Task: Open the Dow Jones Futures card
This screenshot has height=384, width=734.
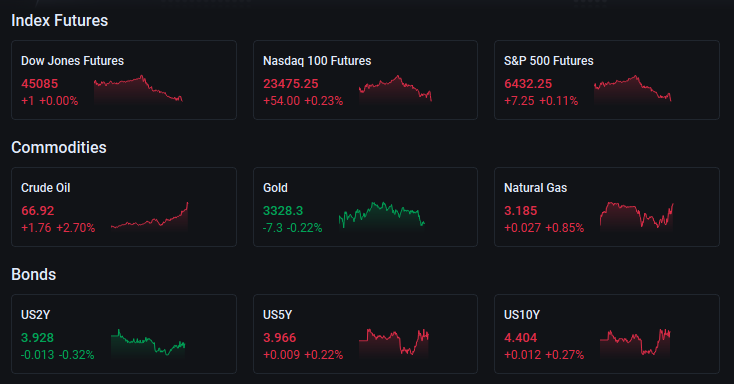Action: coord(124,80)
